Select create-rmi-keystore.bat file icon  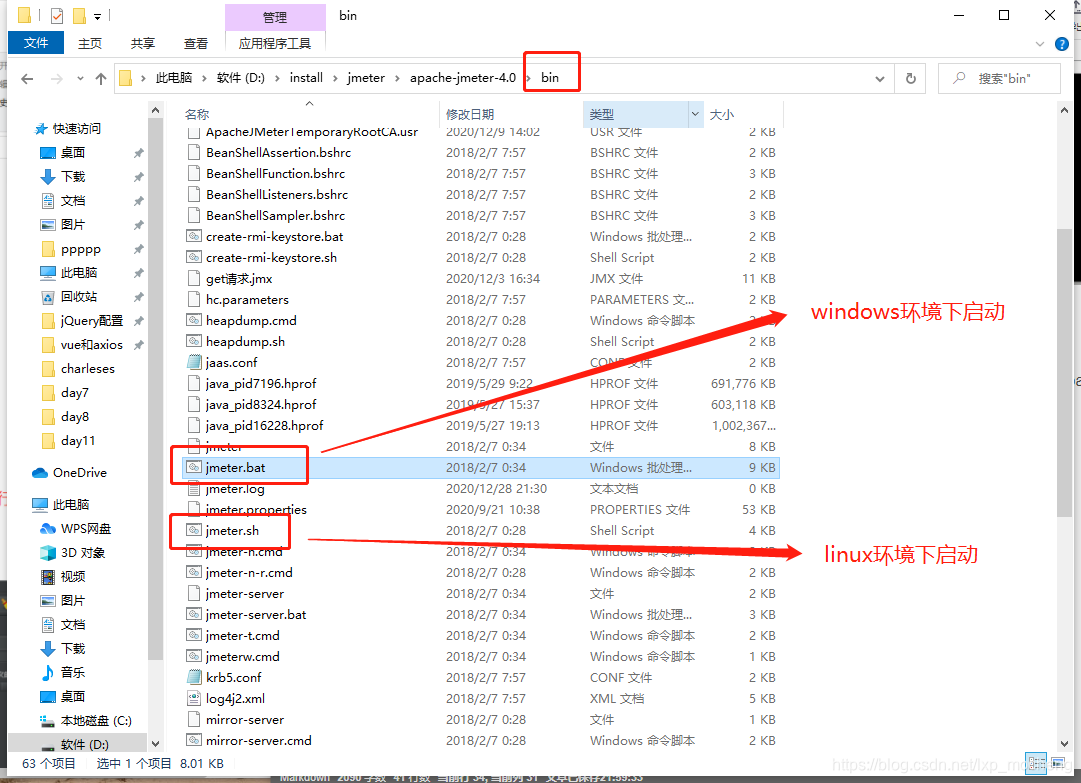194,236
